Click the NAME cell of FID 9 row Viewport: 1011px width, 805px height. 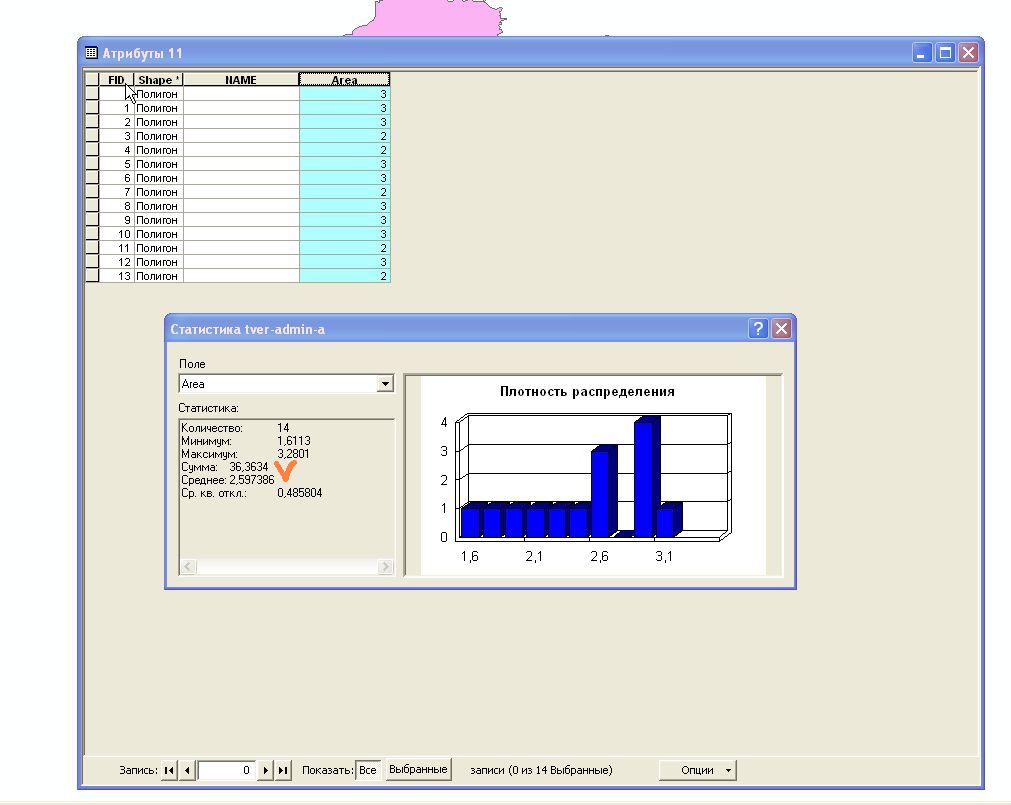(240, 220)
